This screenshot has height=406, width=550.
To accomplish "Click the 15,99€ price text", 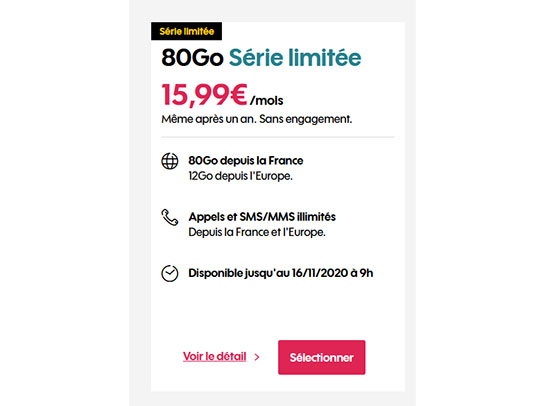I will 204,94.
